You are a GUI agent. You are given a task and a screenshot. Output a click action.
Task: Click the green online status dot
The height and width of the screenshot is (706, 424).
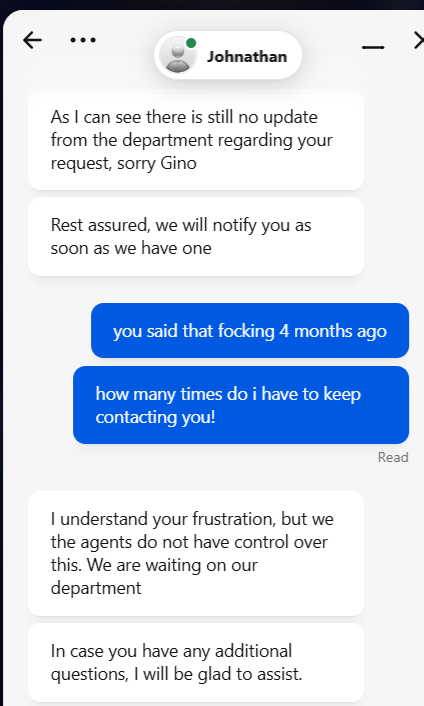[x=191, y=43]
